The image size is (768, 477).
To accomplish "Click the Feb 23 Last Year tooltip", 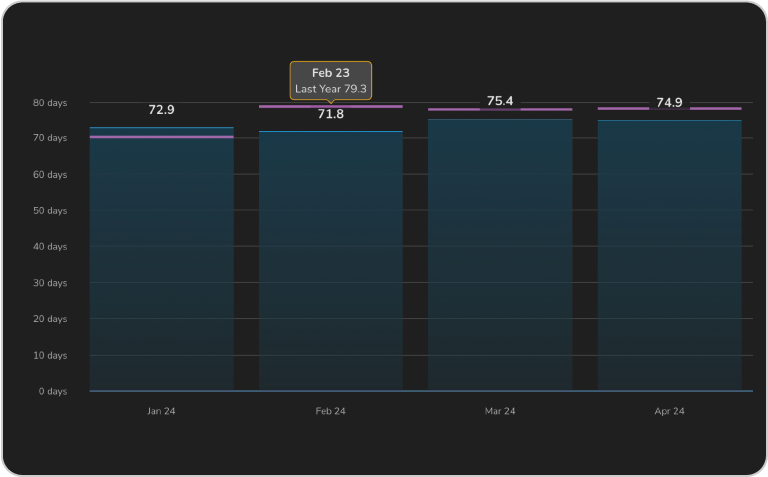I will (331, 81).
